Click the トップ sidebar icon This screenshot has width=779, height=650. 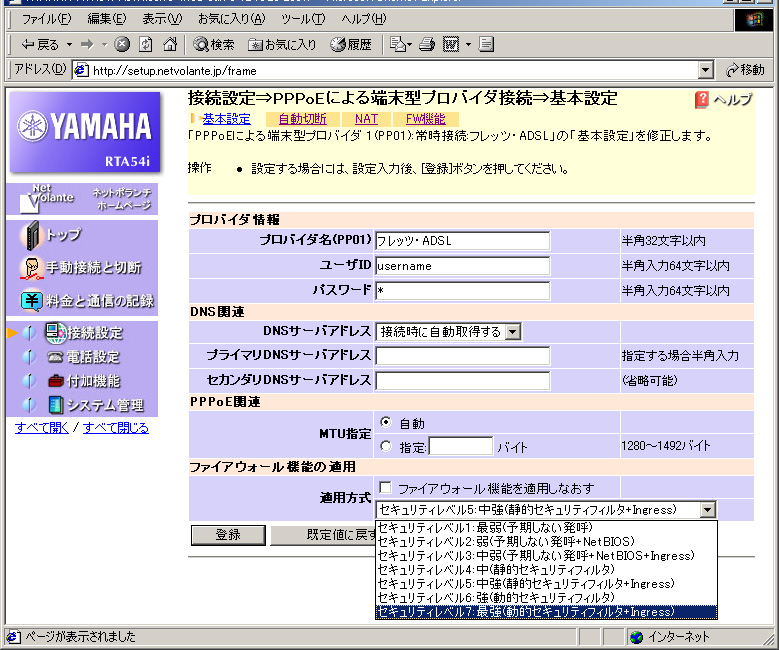point(33,235)
